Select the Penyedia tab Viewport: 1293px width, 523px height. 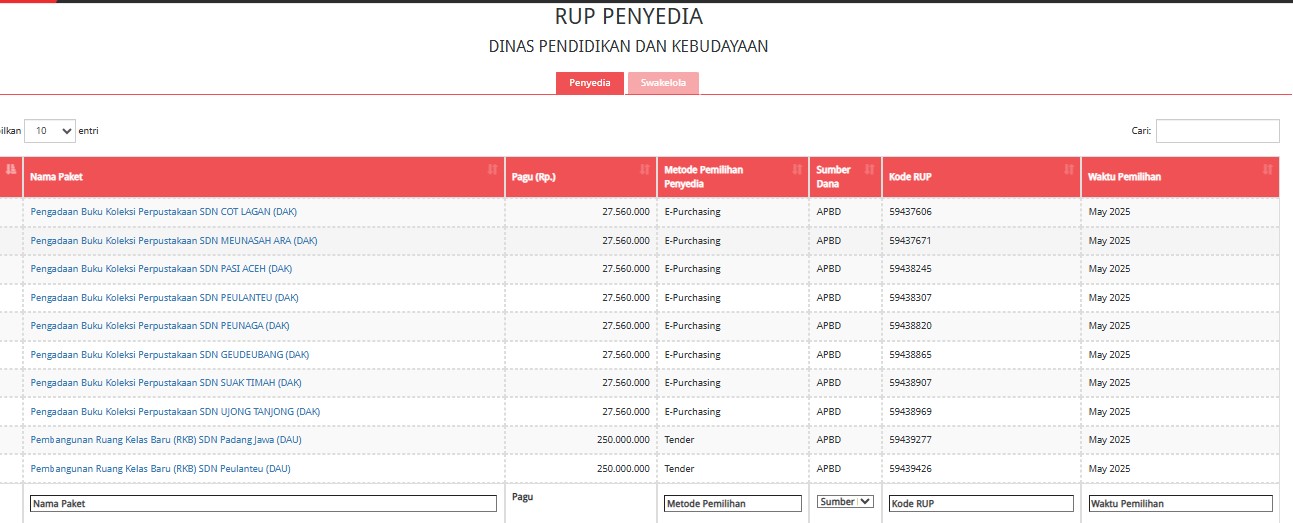point(590,83)
